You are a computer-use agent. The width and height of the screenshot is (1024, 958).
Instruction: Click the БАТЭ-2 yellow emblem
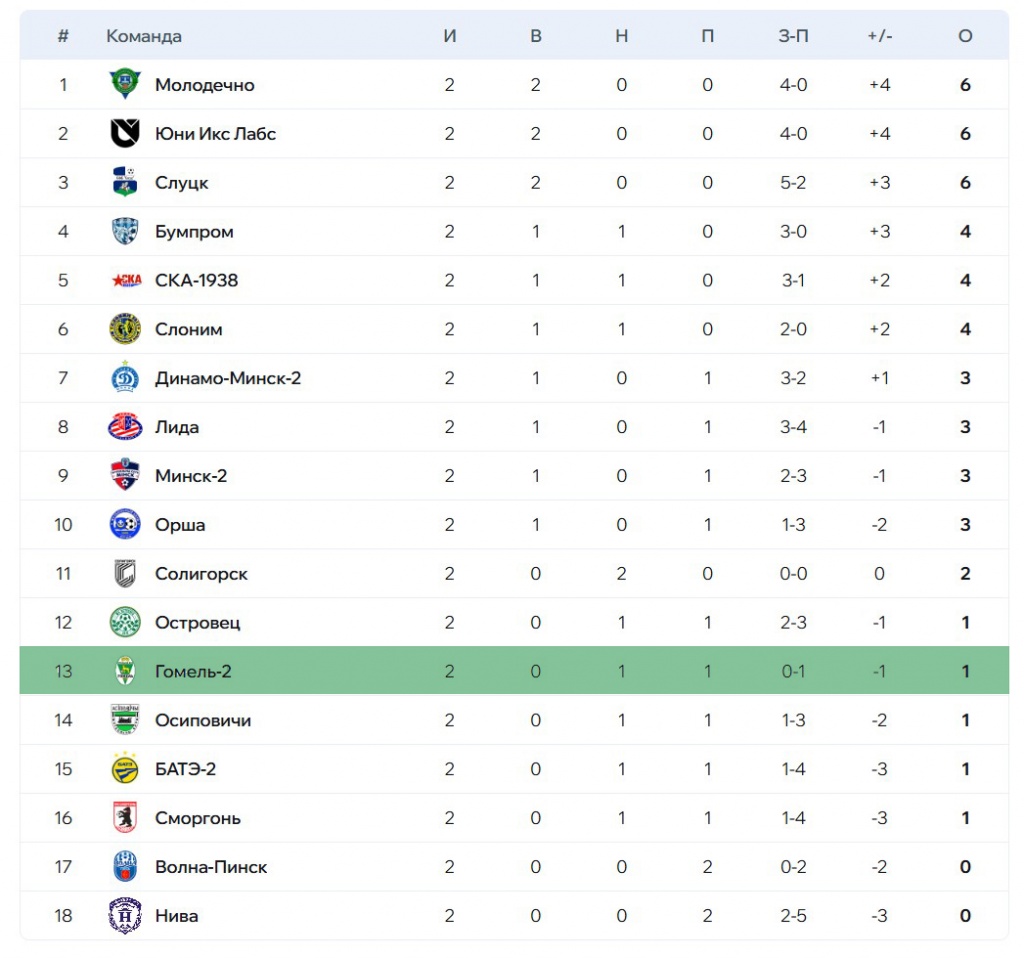click(125, 769)
